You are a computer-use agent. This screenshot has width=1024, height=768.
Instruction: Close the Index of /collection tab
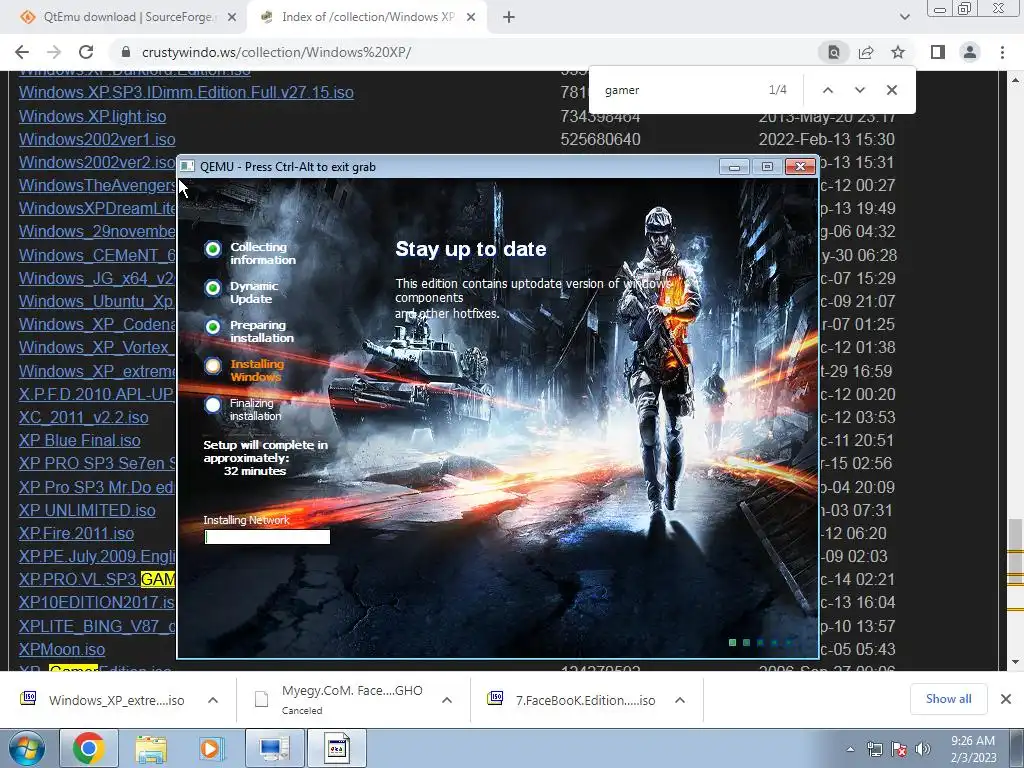471,18
